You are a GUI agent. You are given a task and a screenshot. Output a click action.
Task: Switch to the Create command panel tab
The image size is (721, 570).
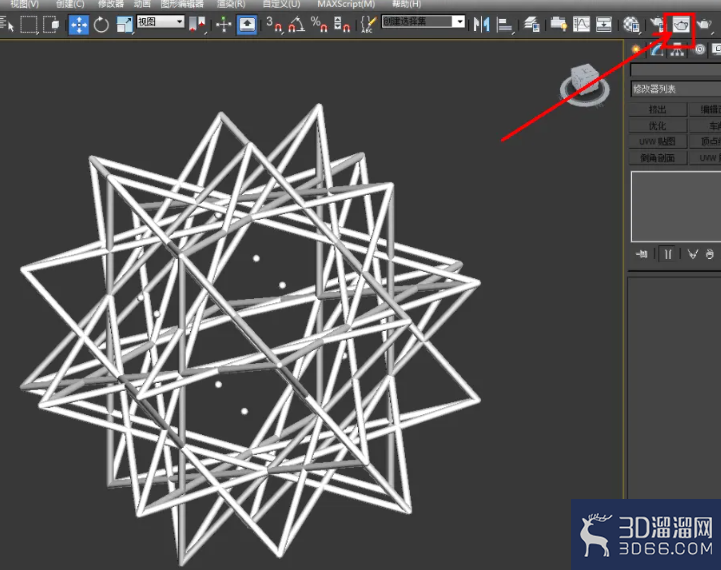coord(636,50)
